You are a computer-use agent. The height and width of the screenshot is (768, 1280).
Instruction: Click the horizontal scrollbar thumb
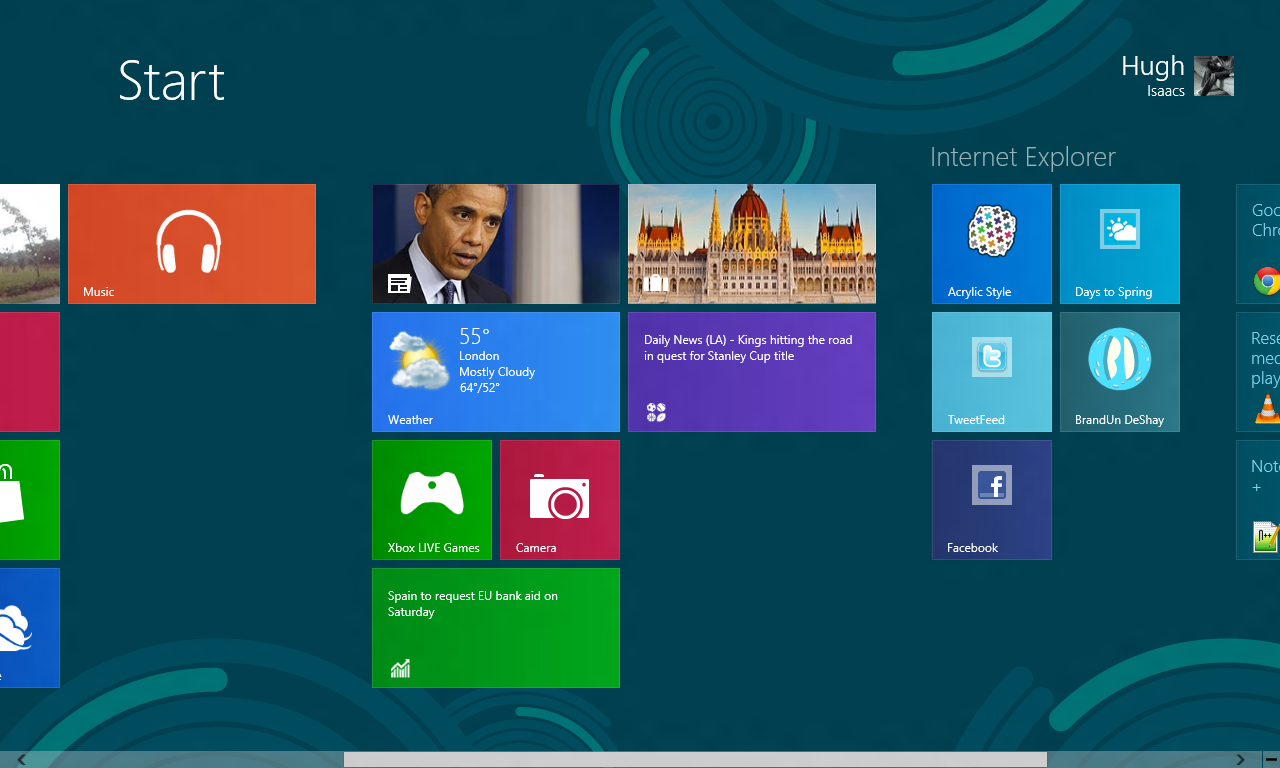695,760
